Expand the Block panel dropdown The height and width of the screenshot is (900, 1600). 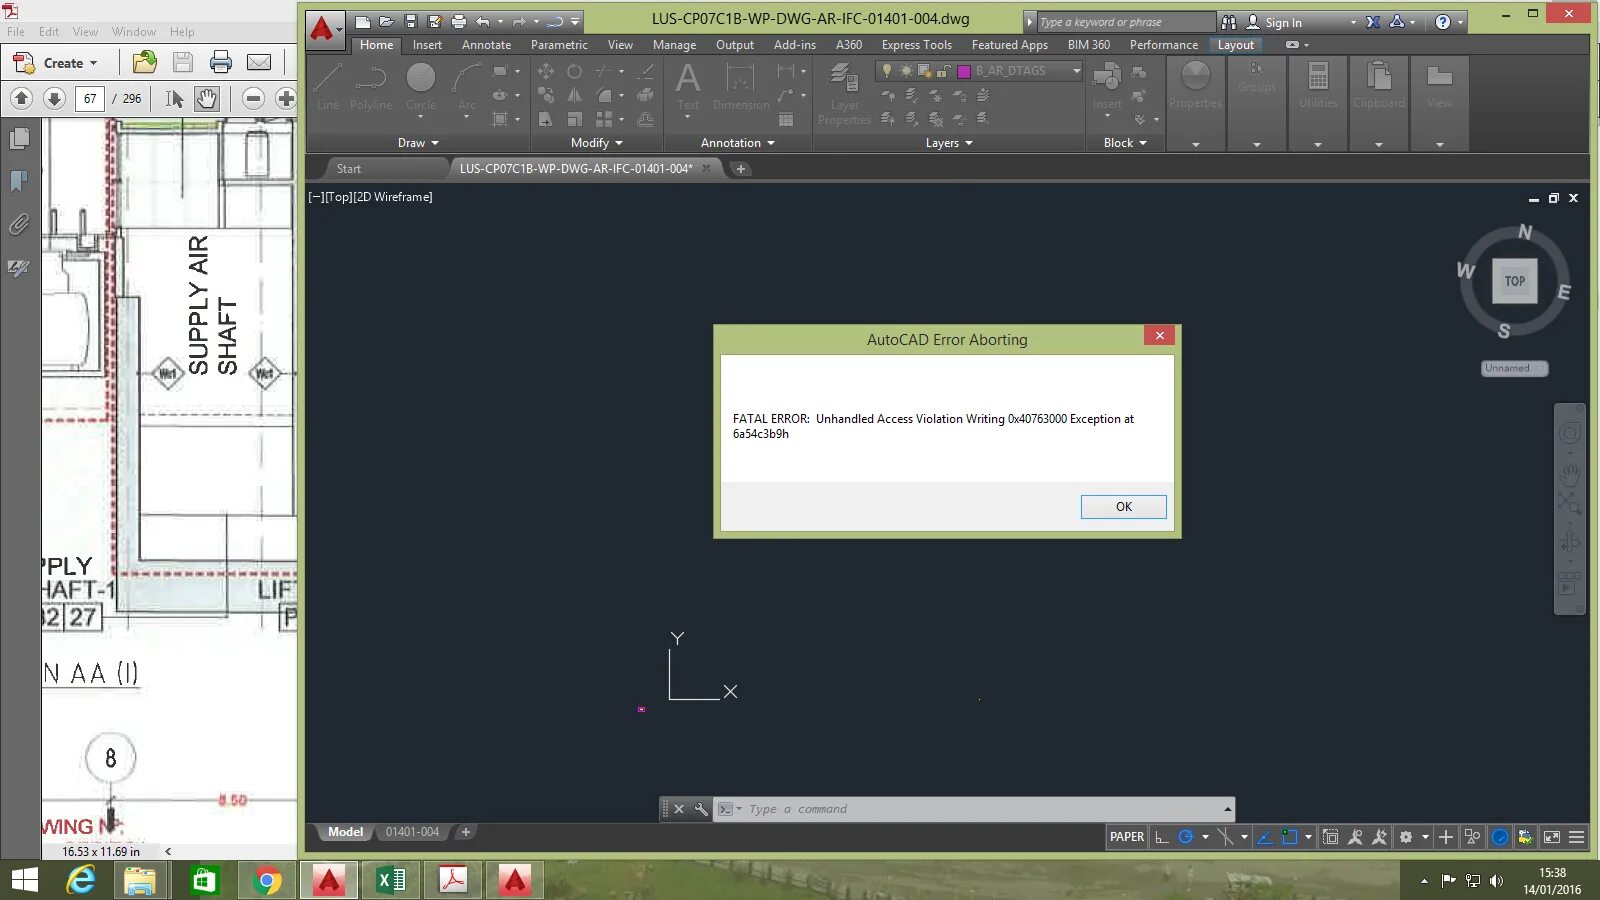click(1125, 143)
